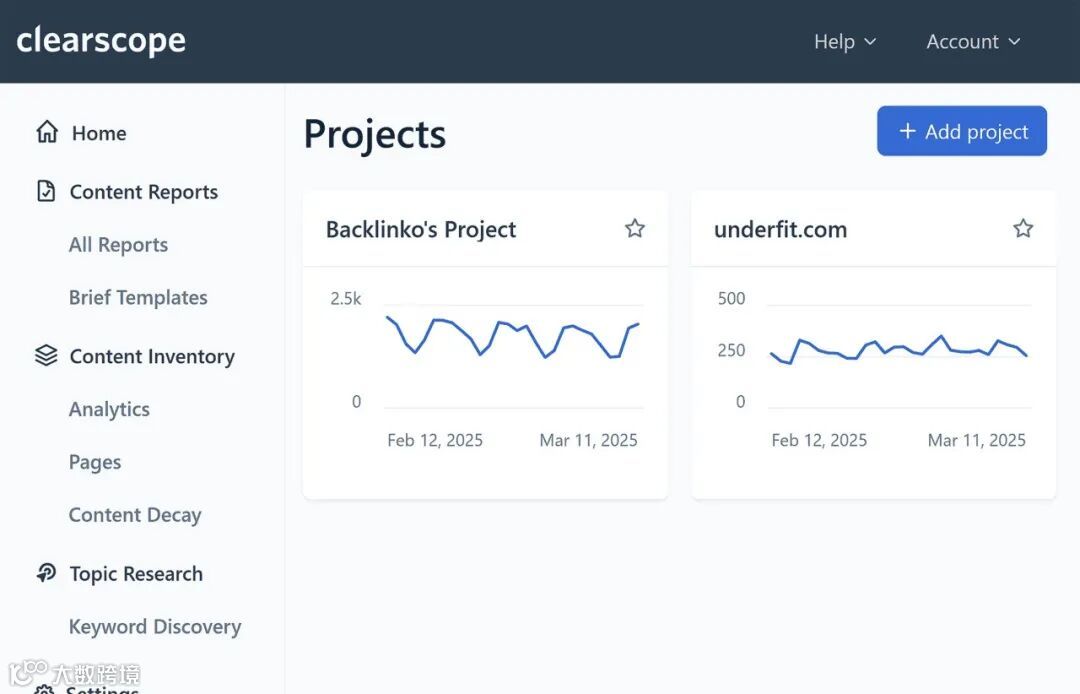Expand the Help dropdown menu
Screen dimensions: 1080x694
[844, 41]
